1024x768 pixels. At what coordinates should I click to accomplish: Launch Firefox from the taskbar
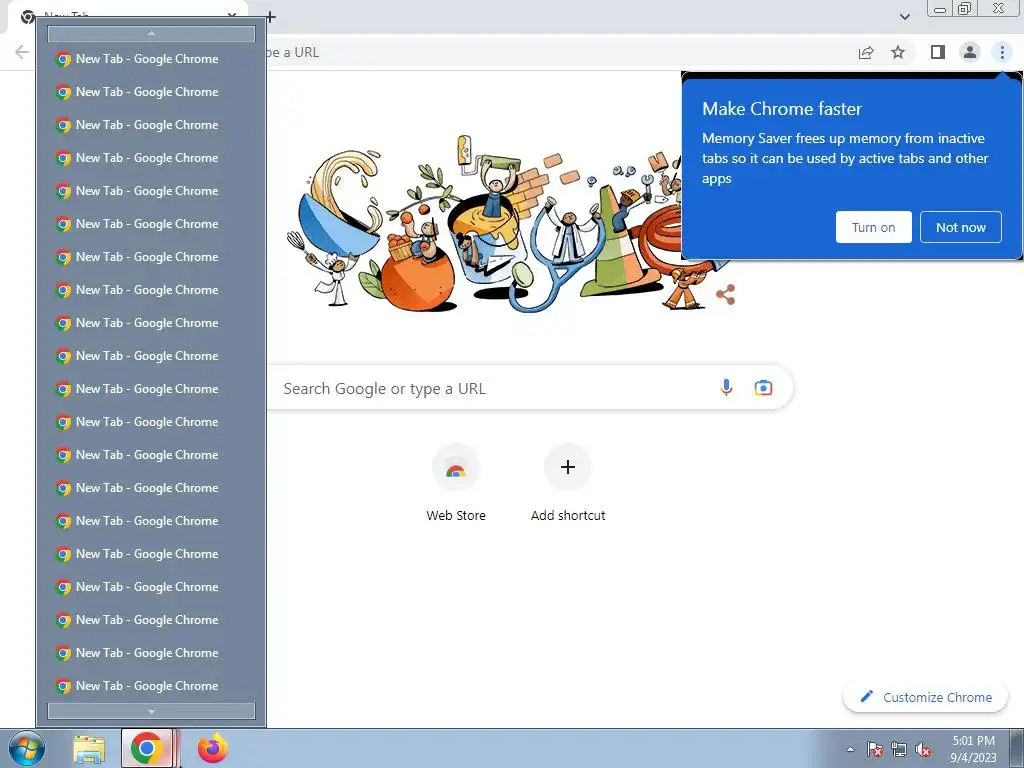[213, 748]
